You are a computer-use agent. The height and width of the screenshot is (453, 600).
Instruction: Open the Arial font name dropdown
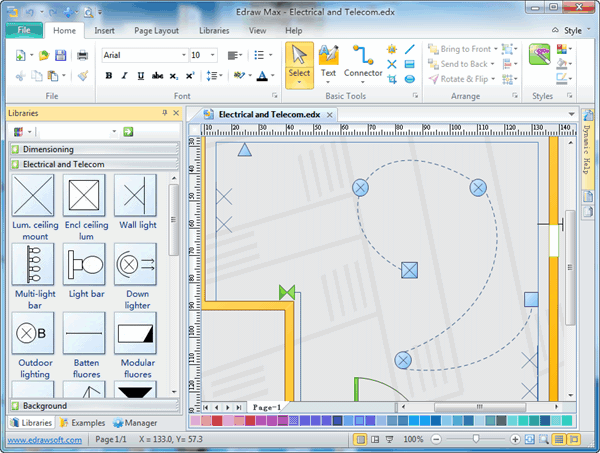182,55
